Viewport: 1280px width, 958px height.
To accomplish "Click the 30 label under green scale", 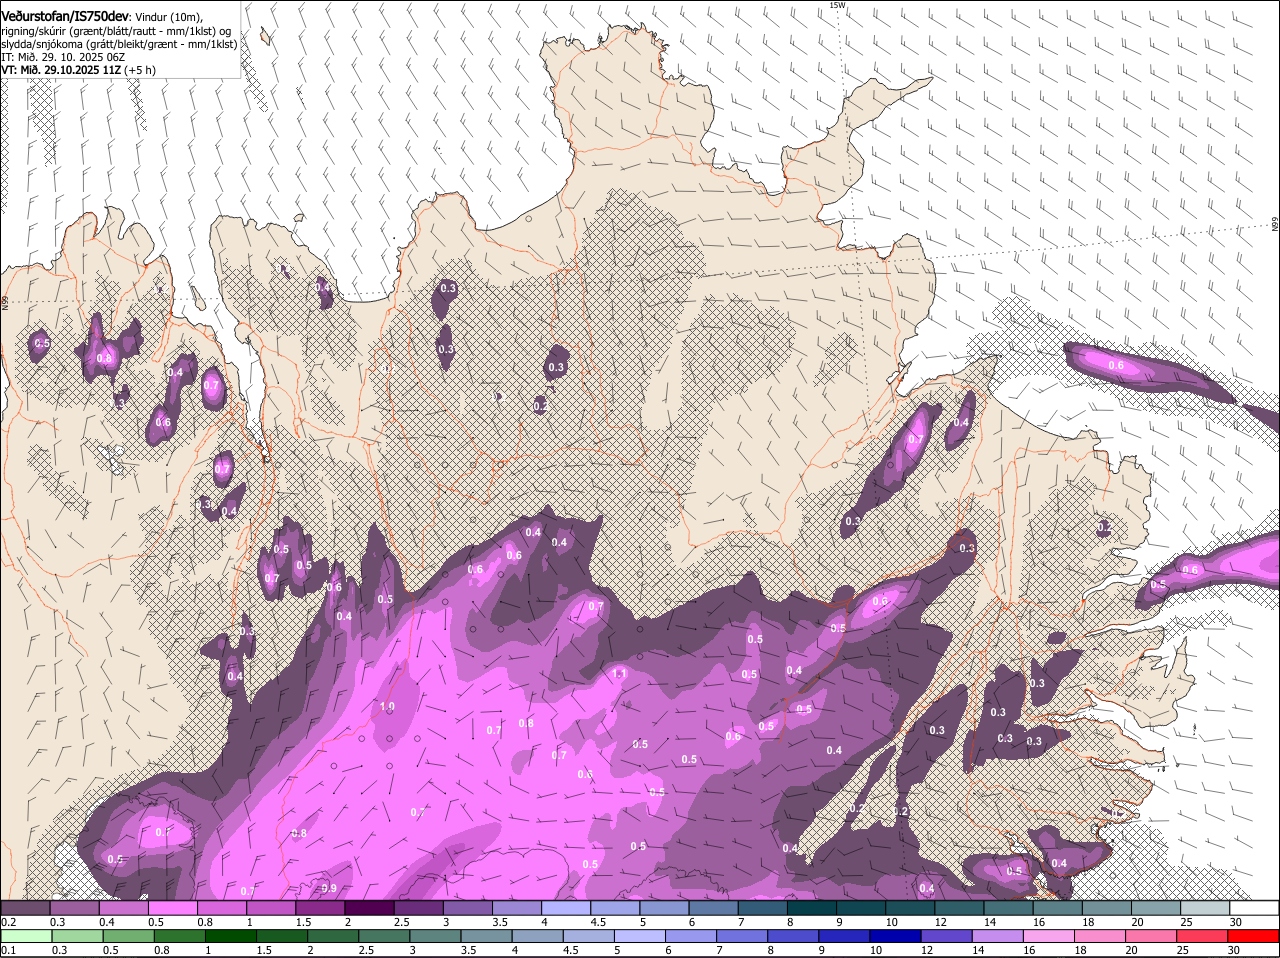I will pos(1233,950).
